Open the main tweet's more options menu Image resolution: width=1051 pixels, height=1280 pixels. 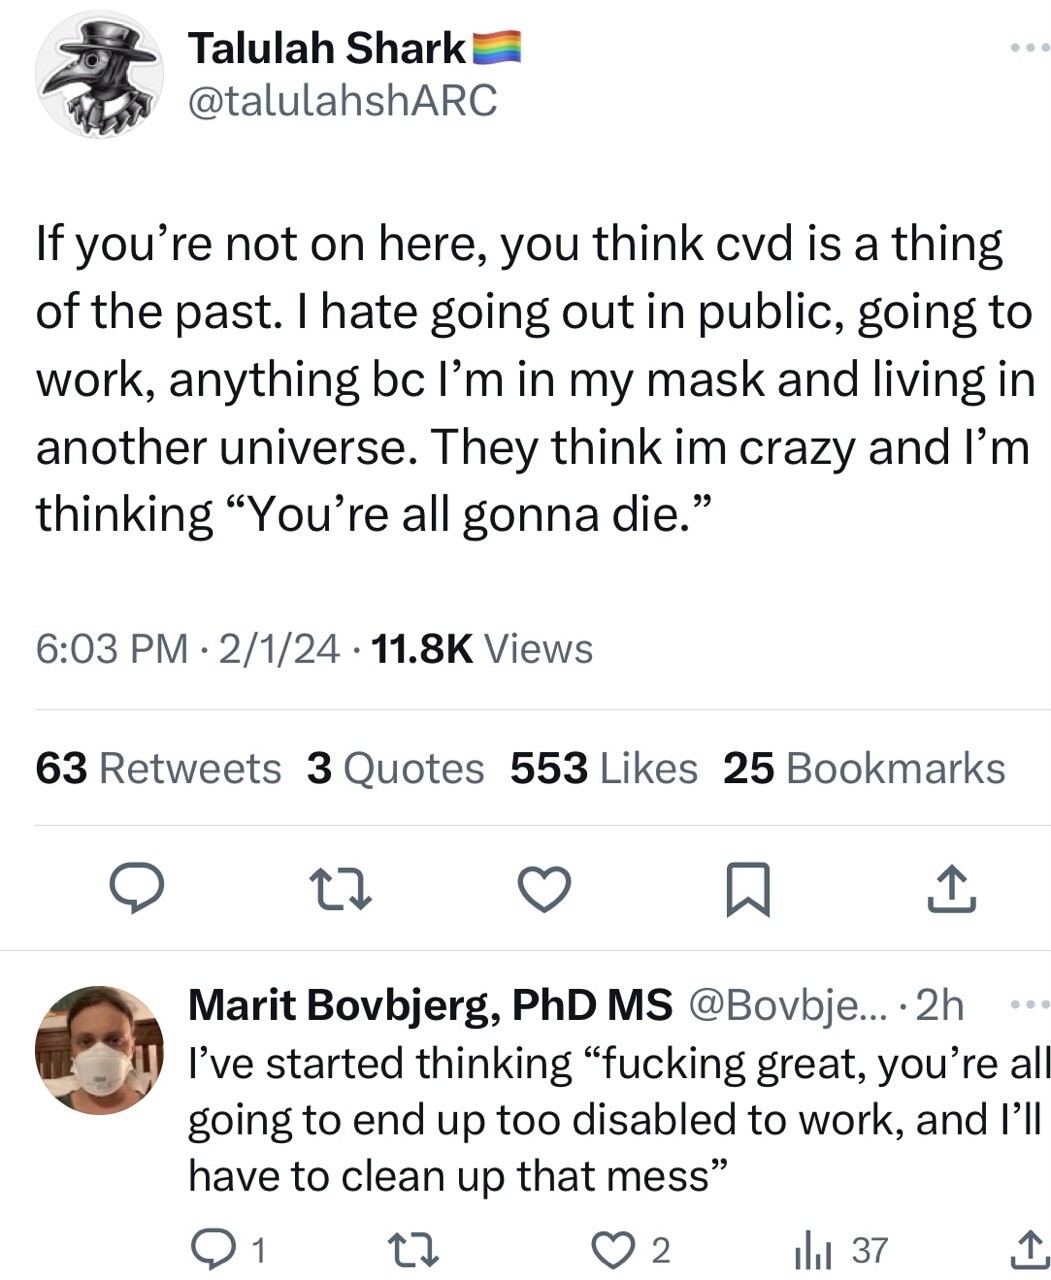point(1029,48)
